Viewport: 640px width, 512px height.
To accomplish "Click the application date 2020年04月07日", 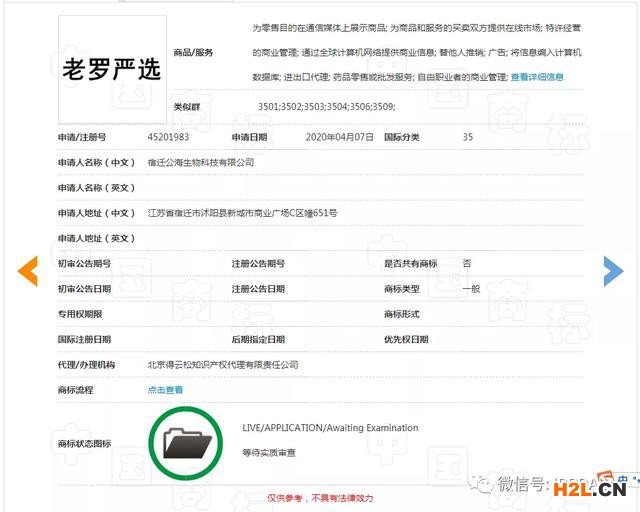I will click(x=340, y=137).
